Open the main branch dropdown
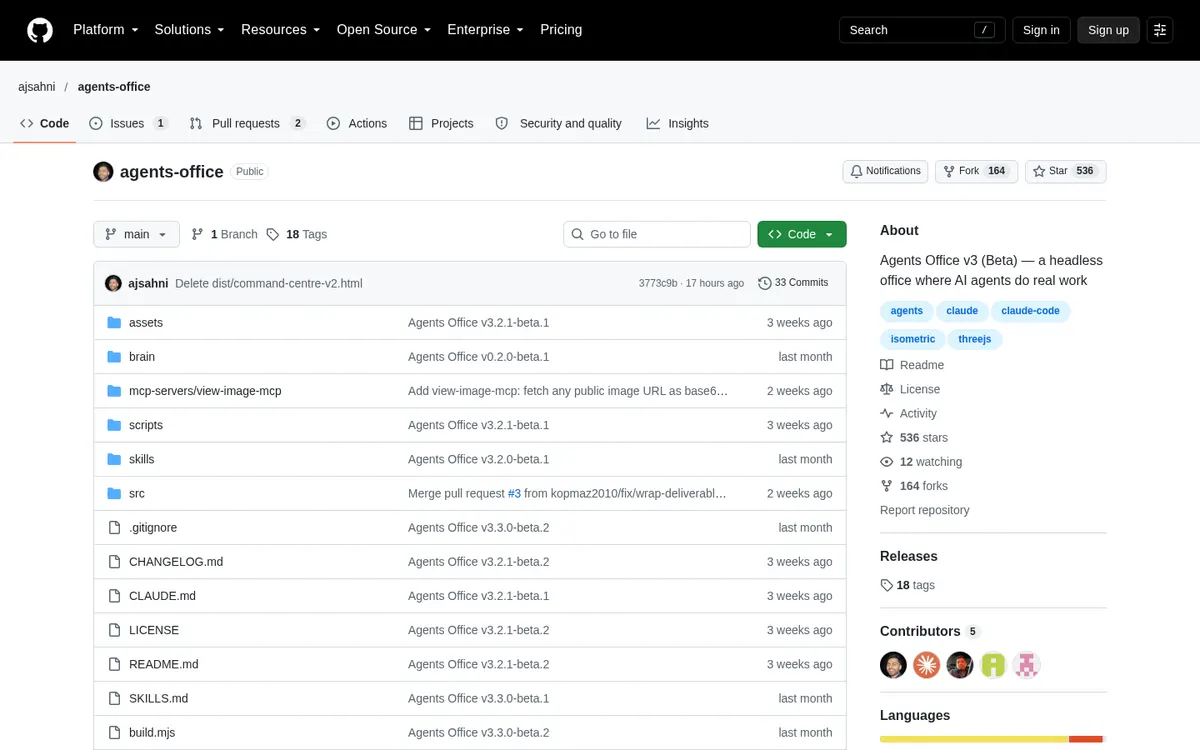Viewport: 1200px width, 750px height. point(137,234)
